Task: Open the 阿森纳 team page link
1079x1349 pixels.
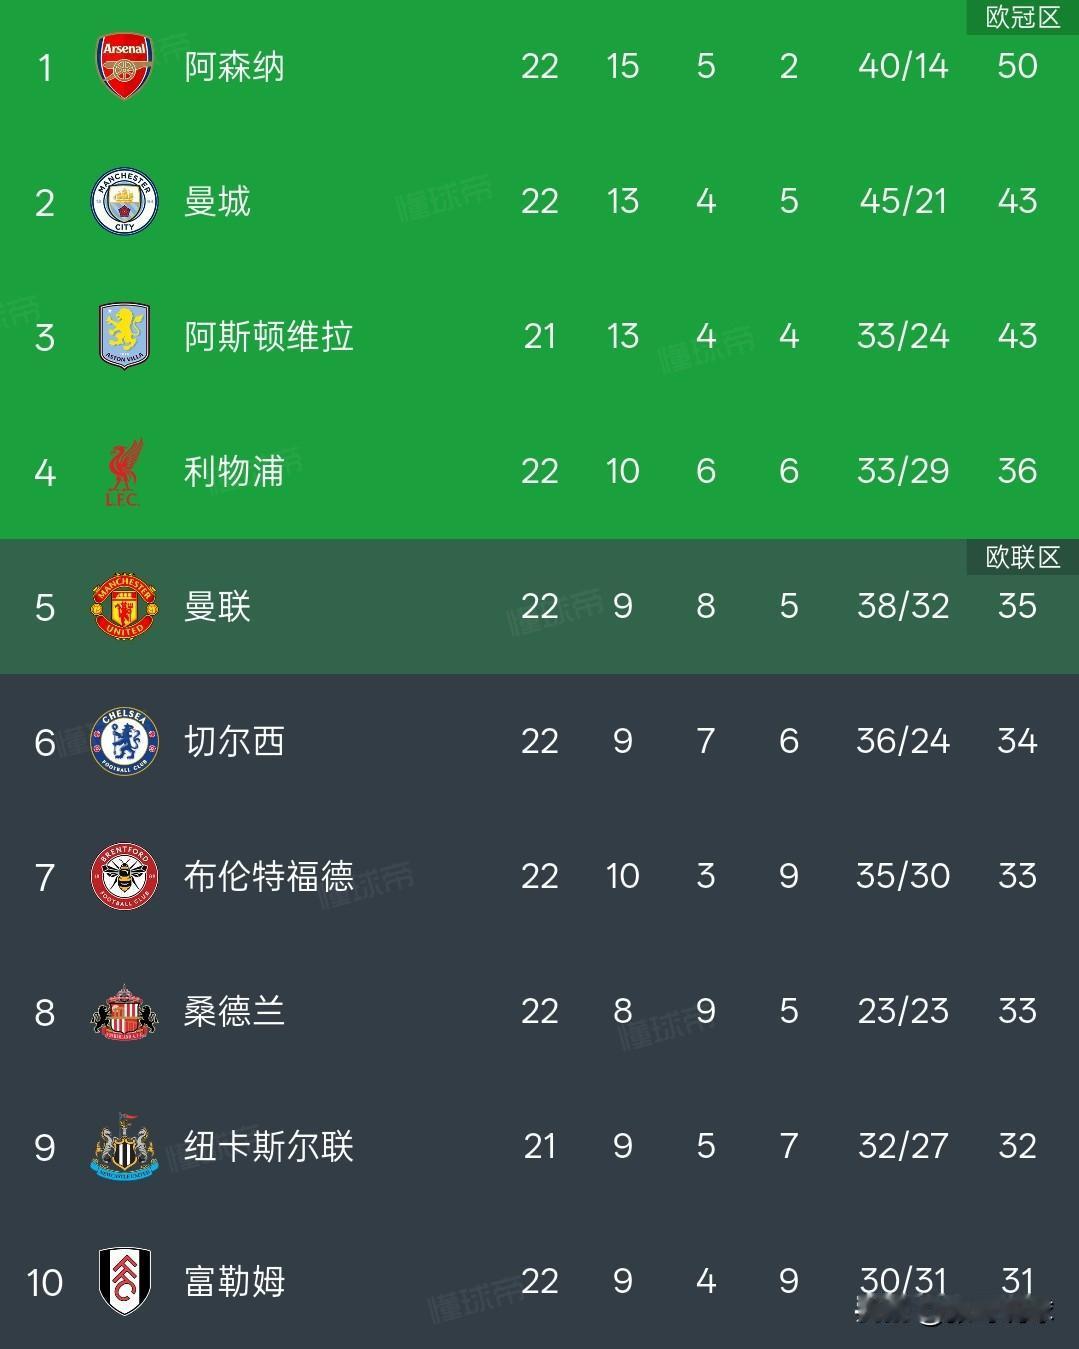Action: coord(232,66)
